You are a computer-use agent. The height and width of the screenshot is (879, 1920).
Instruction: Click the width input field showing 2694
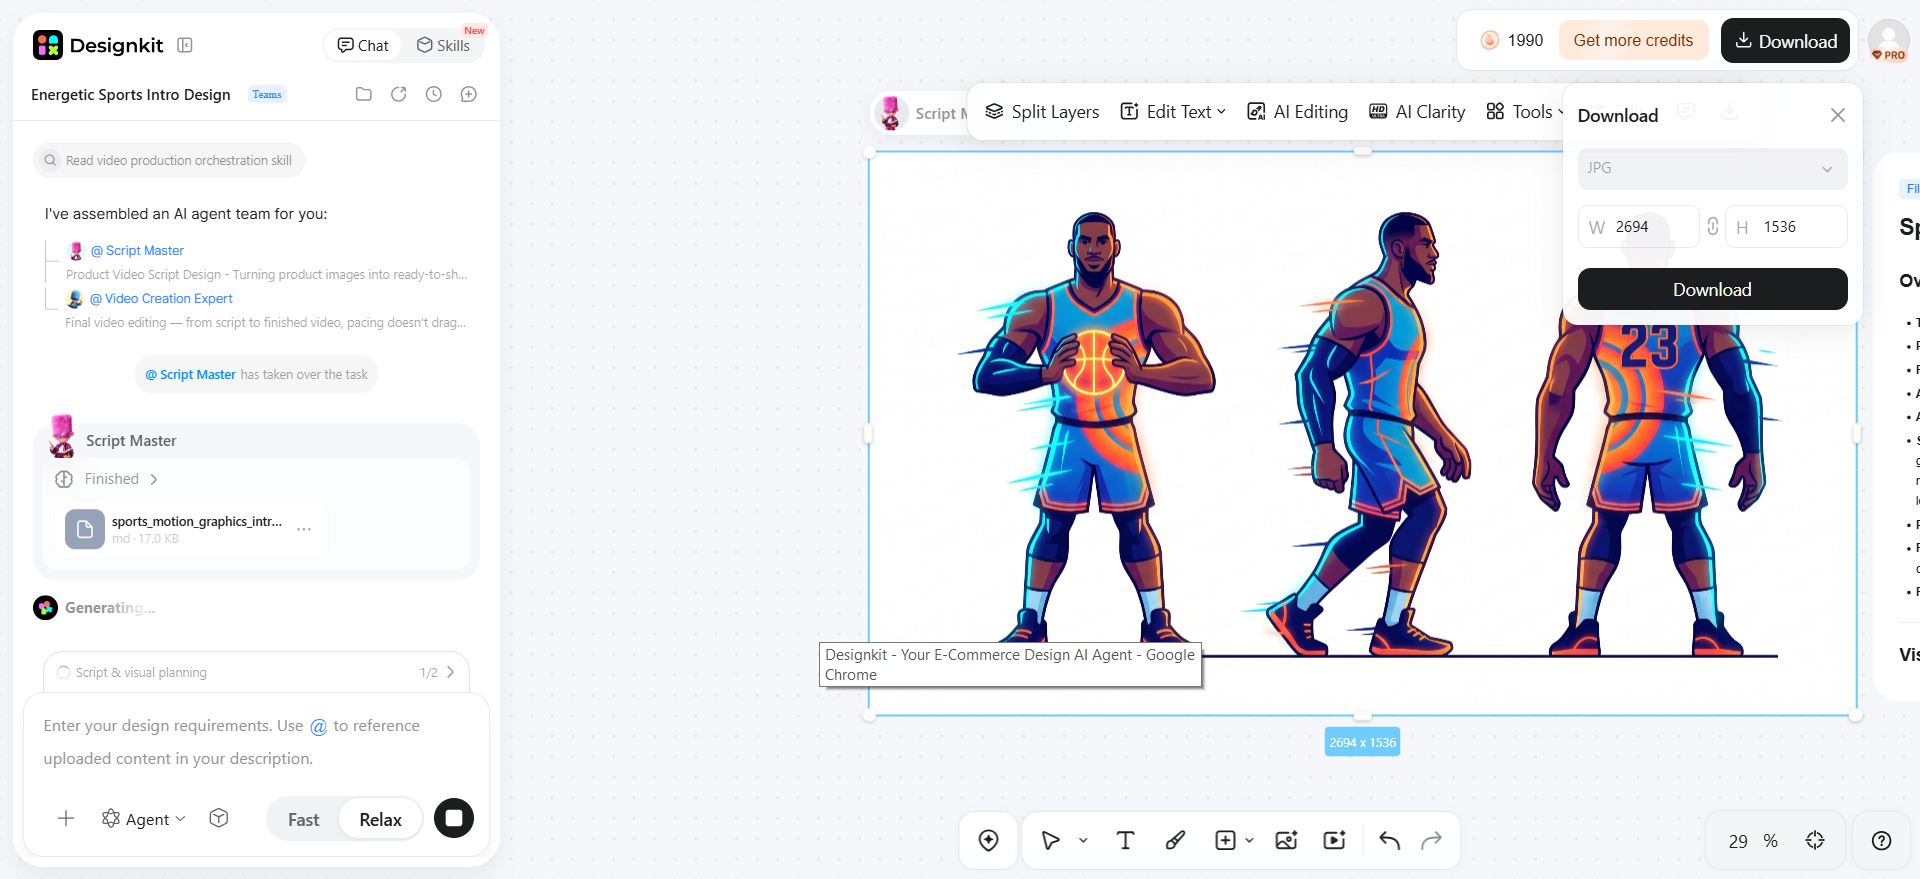click(x=1638, y=227)
